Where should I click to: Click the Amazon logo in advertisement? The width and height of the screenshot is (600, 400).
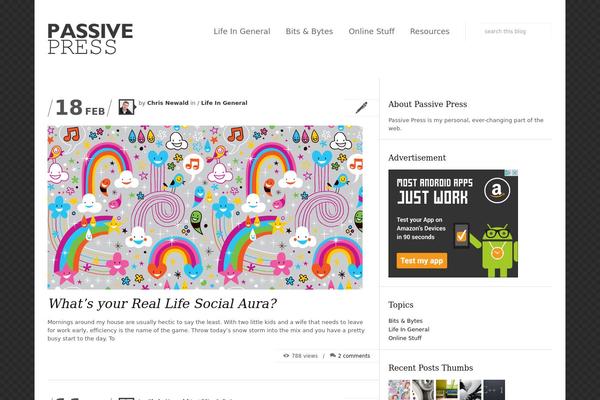tap(497, 190)
